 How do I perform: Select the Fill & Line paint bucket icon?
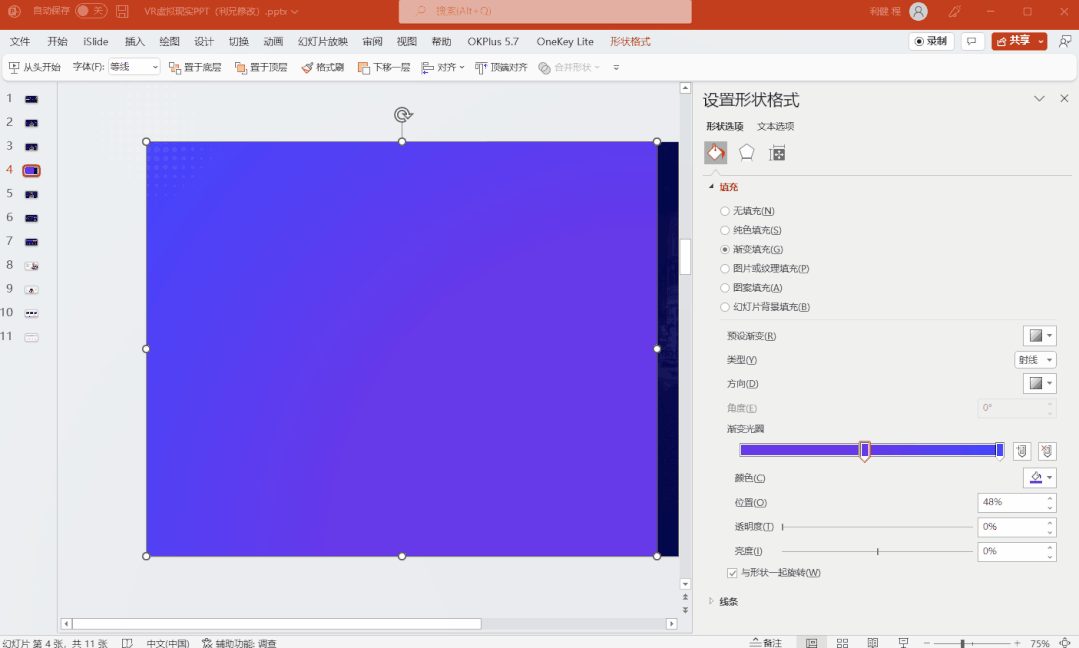[716, 153]
